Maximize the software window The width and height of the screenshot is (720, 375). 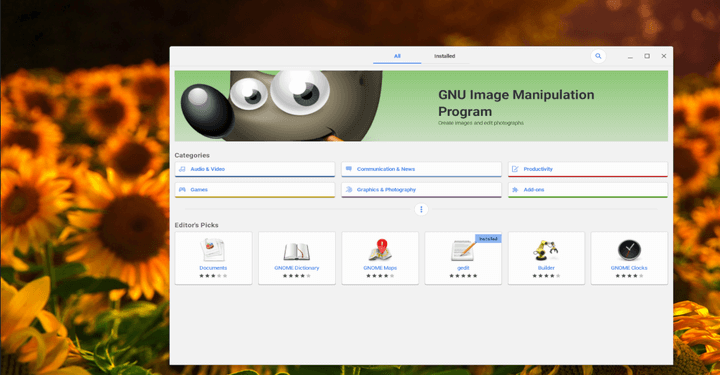[647, 56]
